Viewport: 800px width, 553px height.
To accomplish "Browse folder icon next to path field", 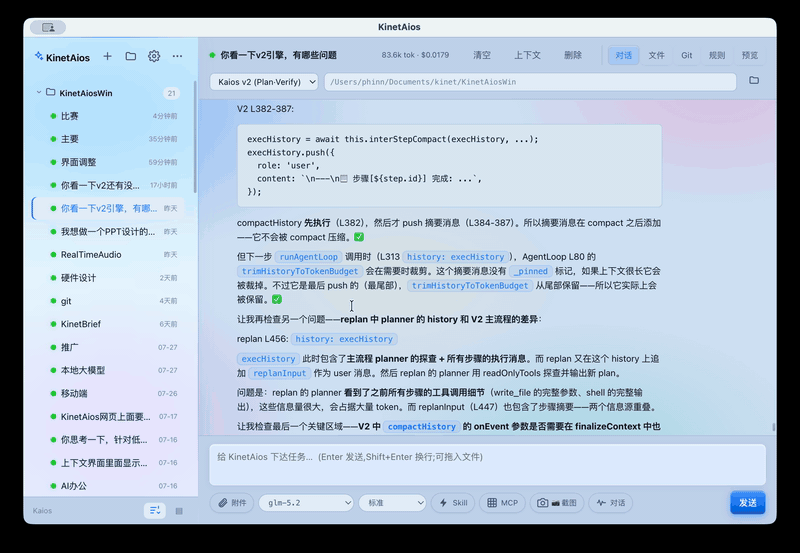I will (754, 81).
